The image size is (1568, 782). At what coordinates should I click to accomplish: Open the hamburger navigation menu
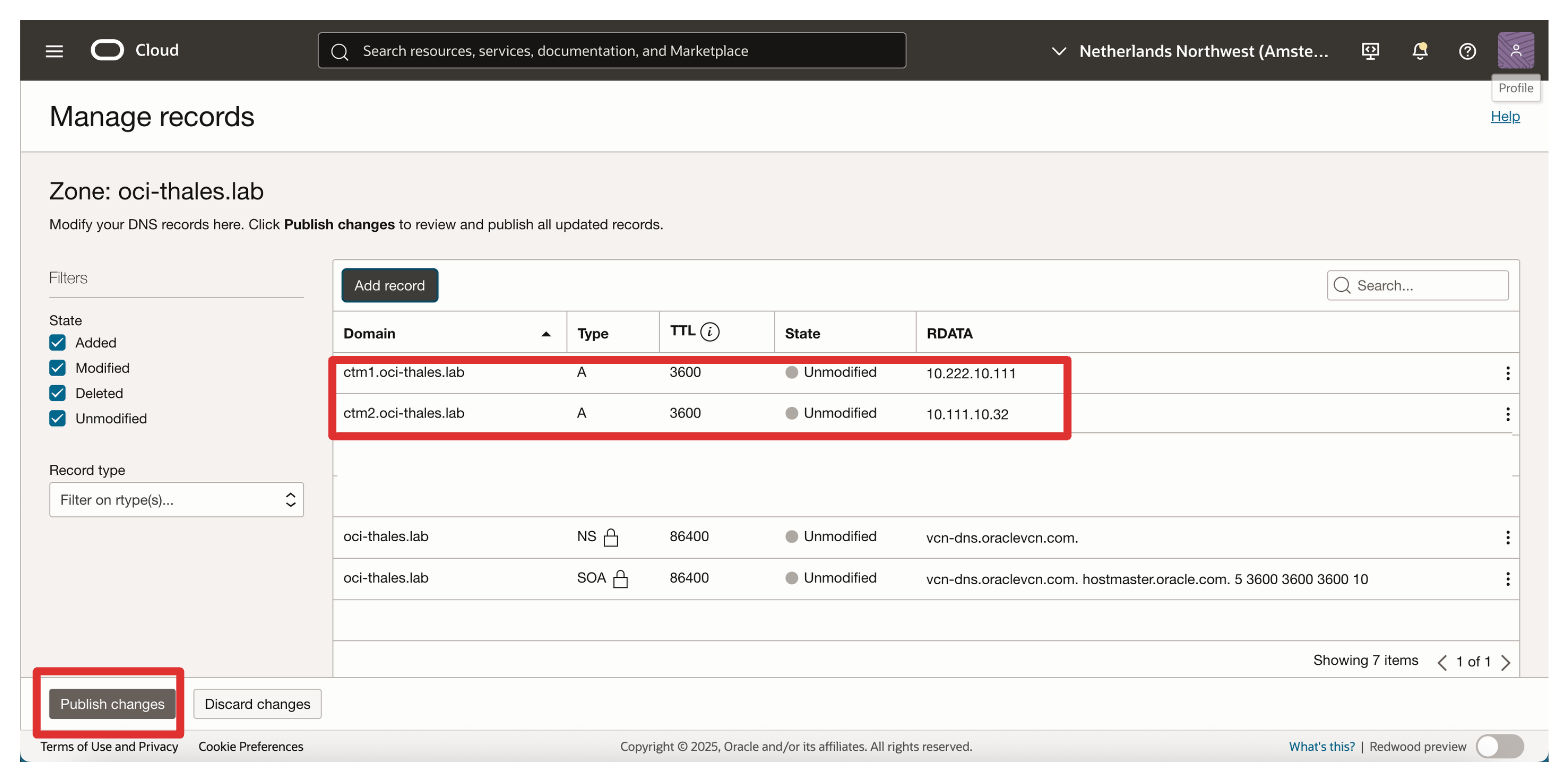(x=54, y=51)
